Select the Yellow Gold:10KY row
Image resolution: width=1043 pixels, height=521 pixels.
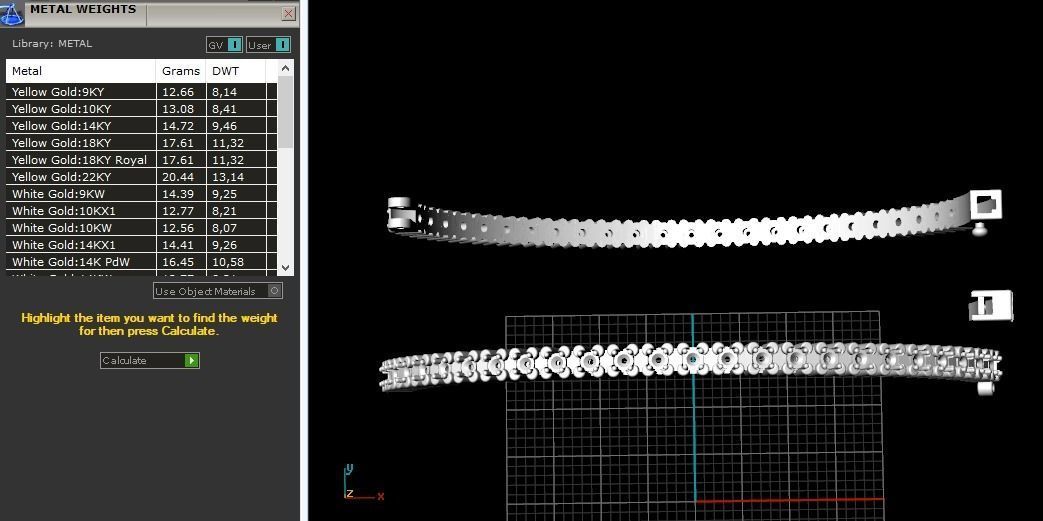pos(141,108)
